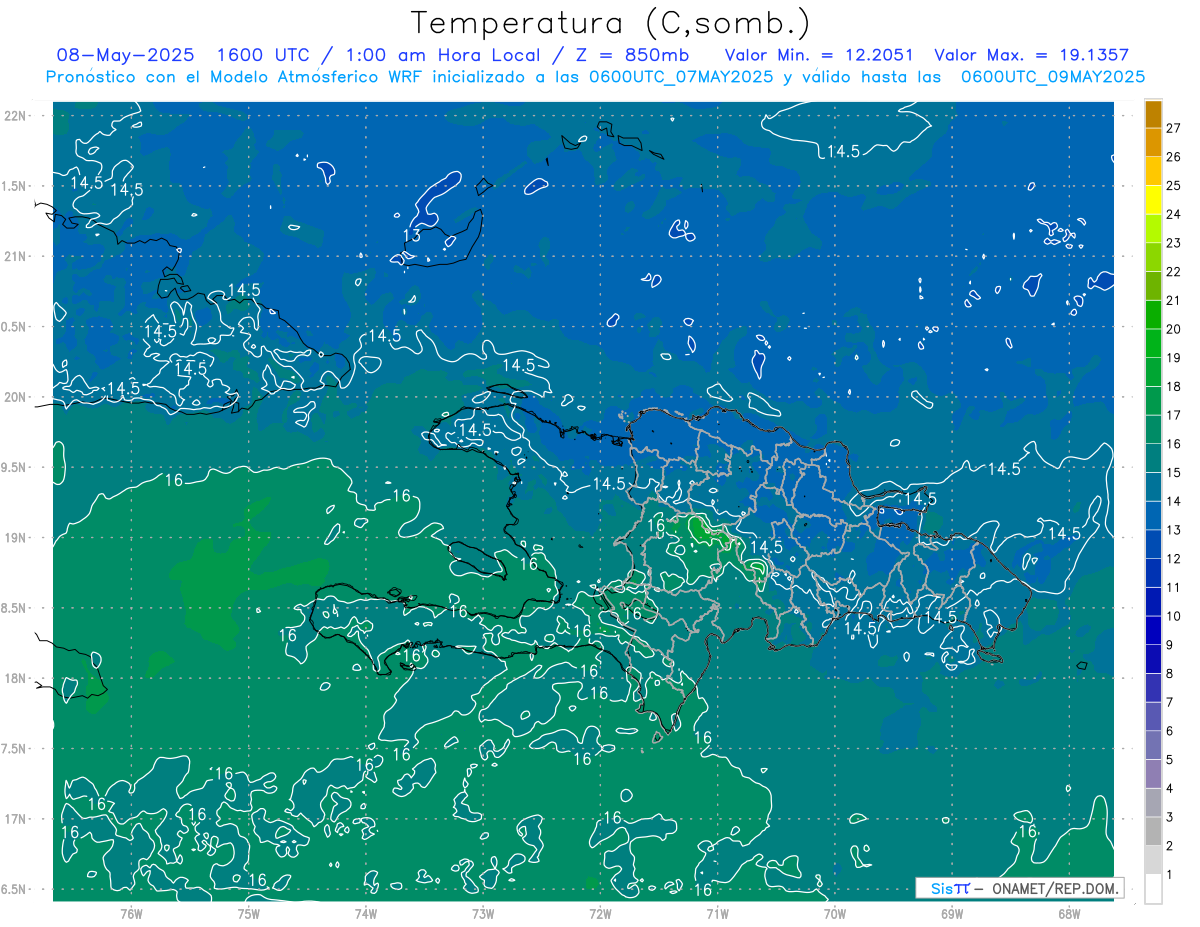Image resolution: width=1200 pixels, height=927 pixels.
Task: Click legend value "1"
Action: coord(1170,875)
